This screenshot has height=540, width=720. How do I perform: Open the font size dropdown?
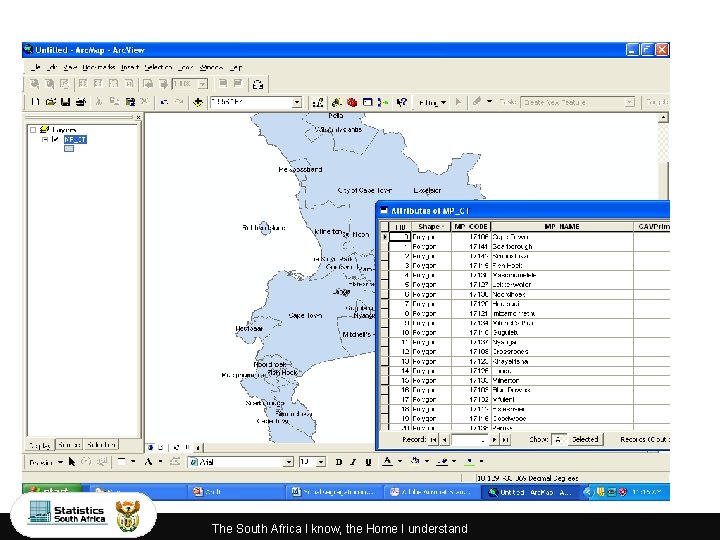coord(321,462)
